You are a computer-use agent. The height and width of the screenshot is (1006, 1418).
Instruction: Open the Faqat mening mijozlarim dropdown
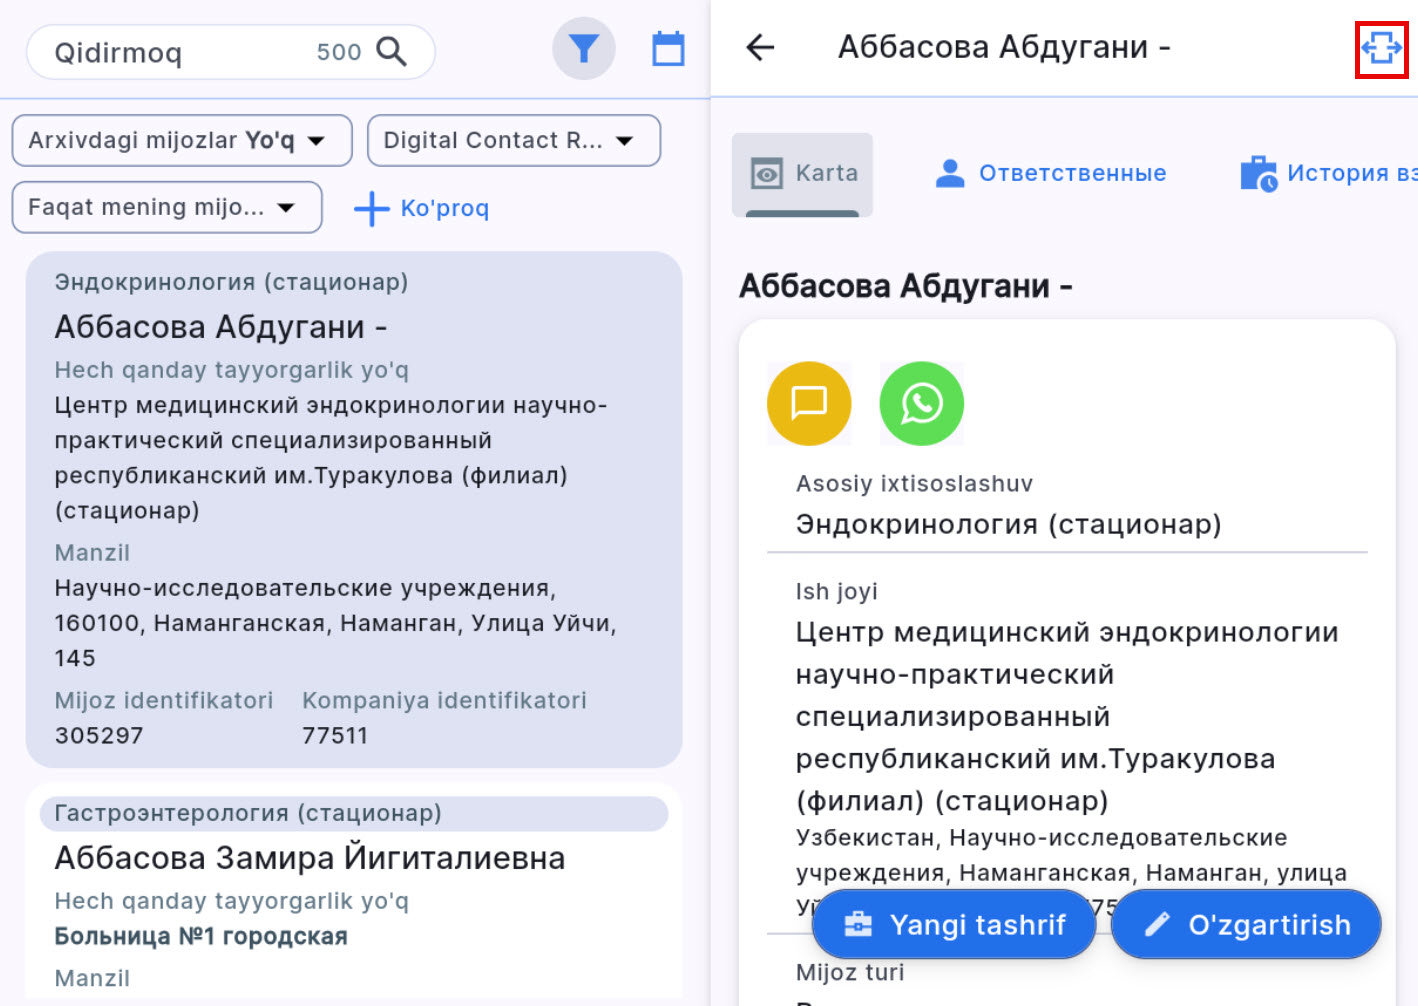pyautogui.click(x=166, y=207)
